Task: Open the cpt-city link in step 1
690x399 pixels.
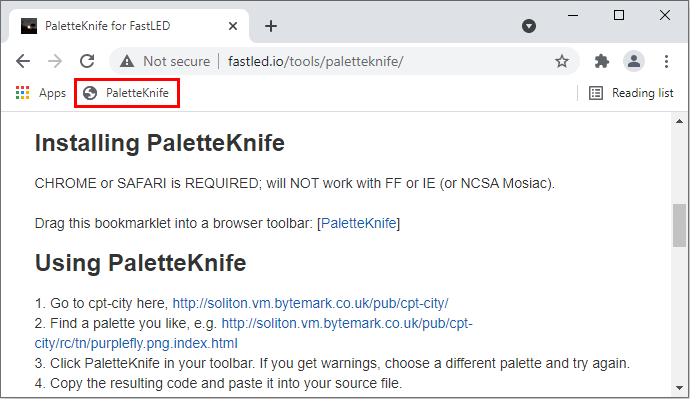Action: pyautogui.click(x=310, y=303)
